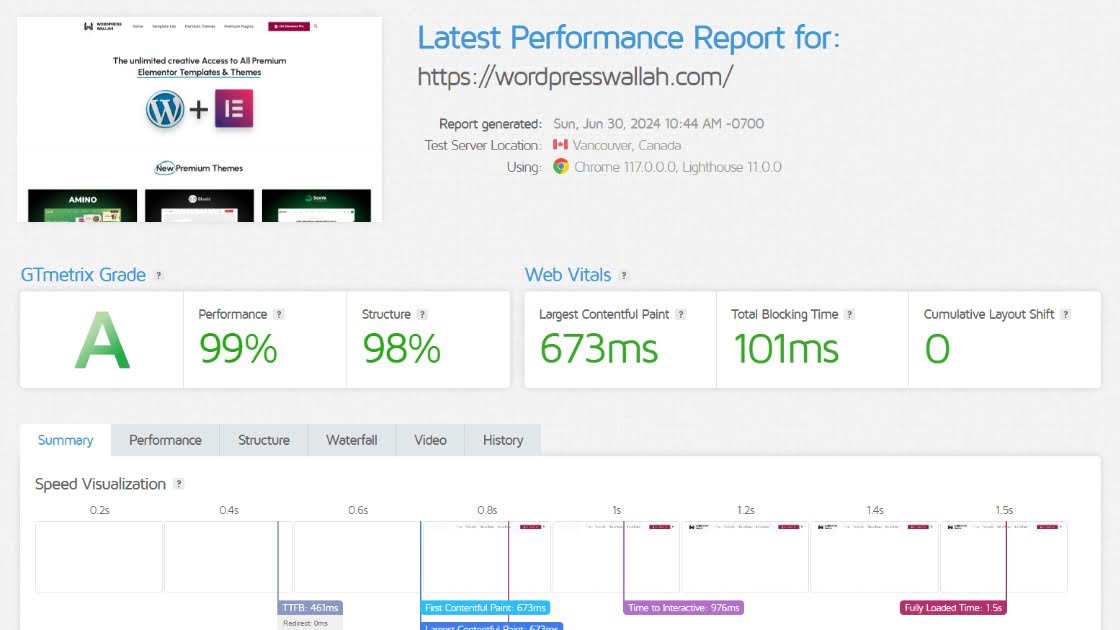
Task: Click help icon beside Total Blocking Time
Action: tap(850, 314)
